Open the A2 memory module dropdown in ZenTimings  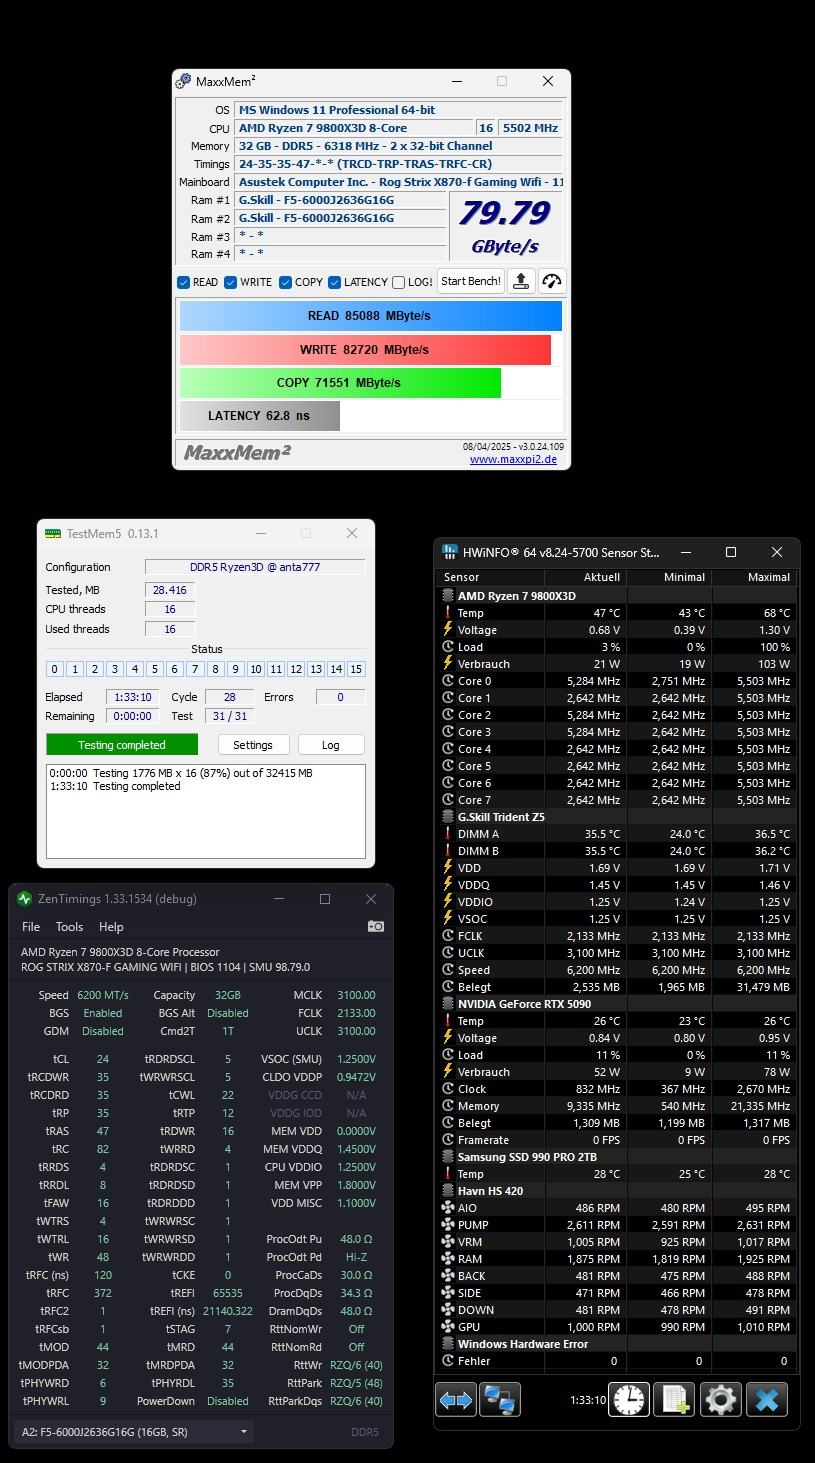(x=133, y=1432)
